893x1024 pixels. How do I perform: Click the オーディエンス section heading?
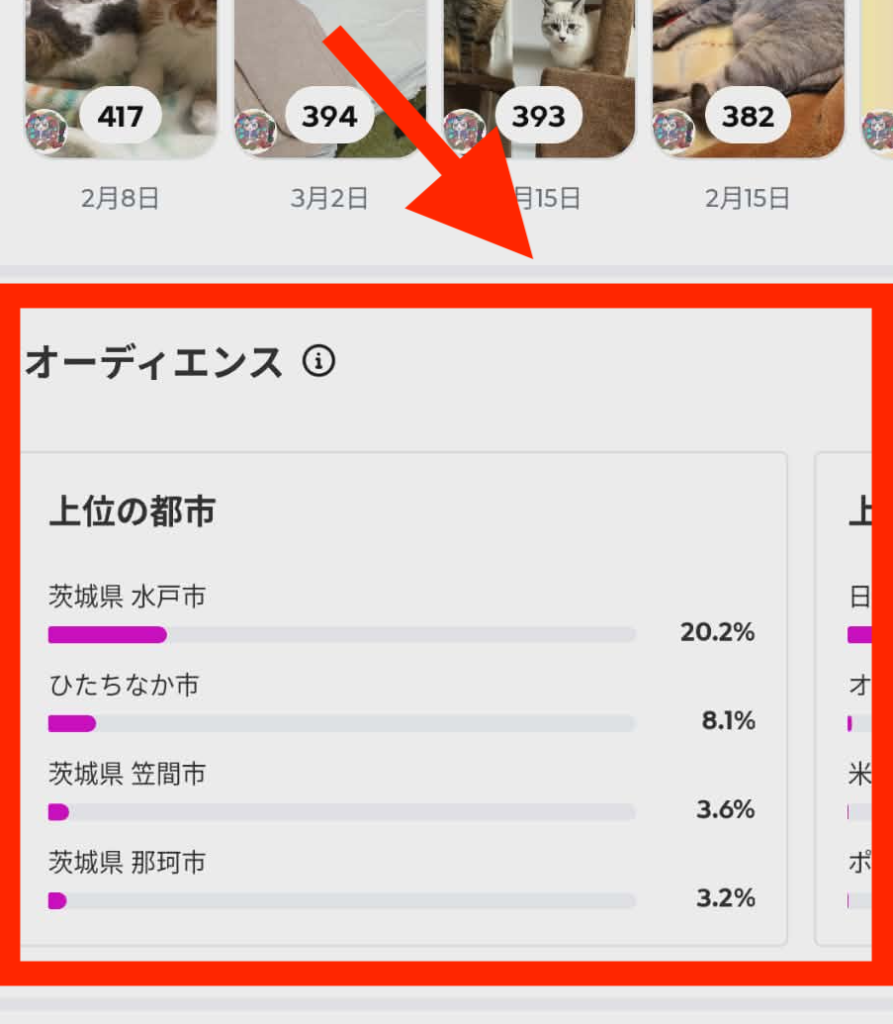pyautogui.click(x=153, y=362)
